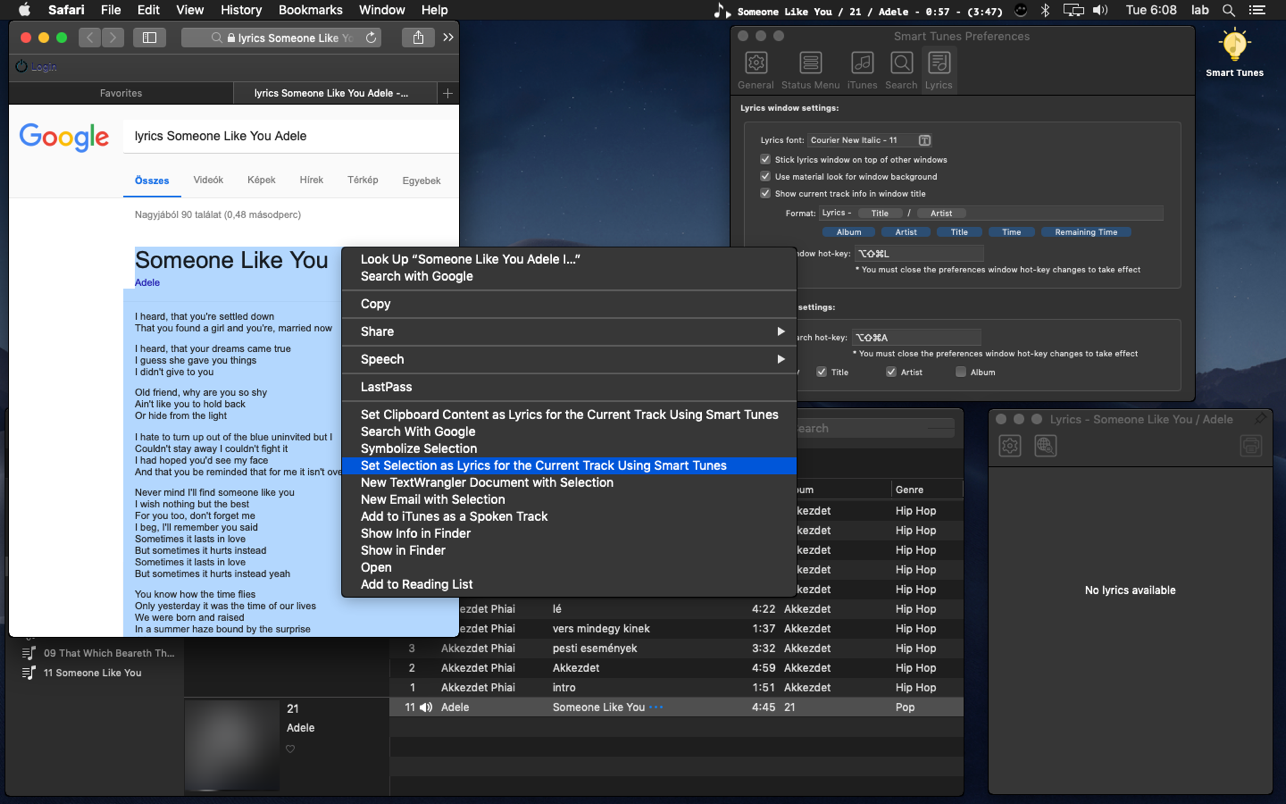Screen dimensions: 1286x804
Task: Open Notification Center in menu bar
Action: [1258, 10]
